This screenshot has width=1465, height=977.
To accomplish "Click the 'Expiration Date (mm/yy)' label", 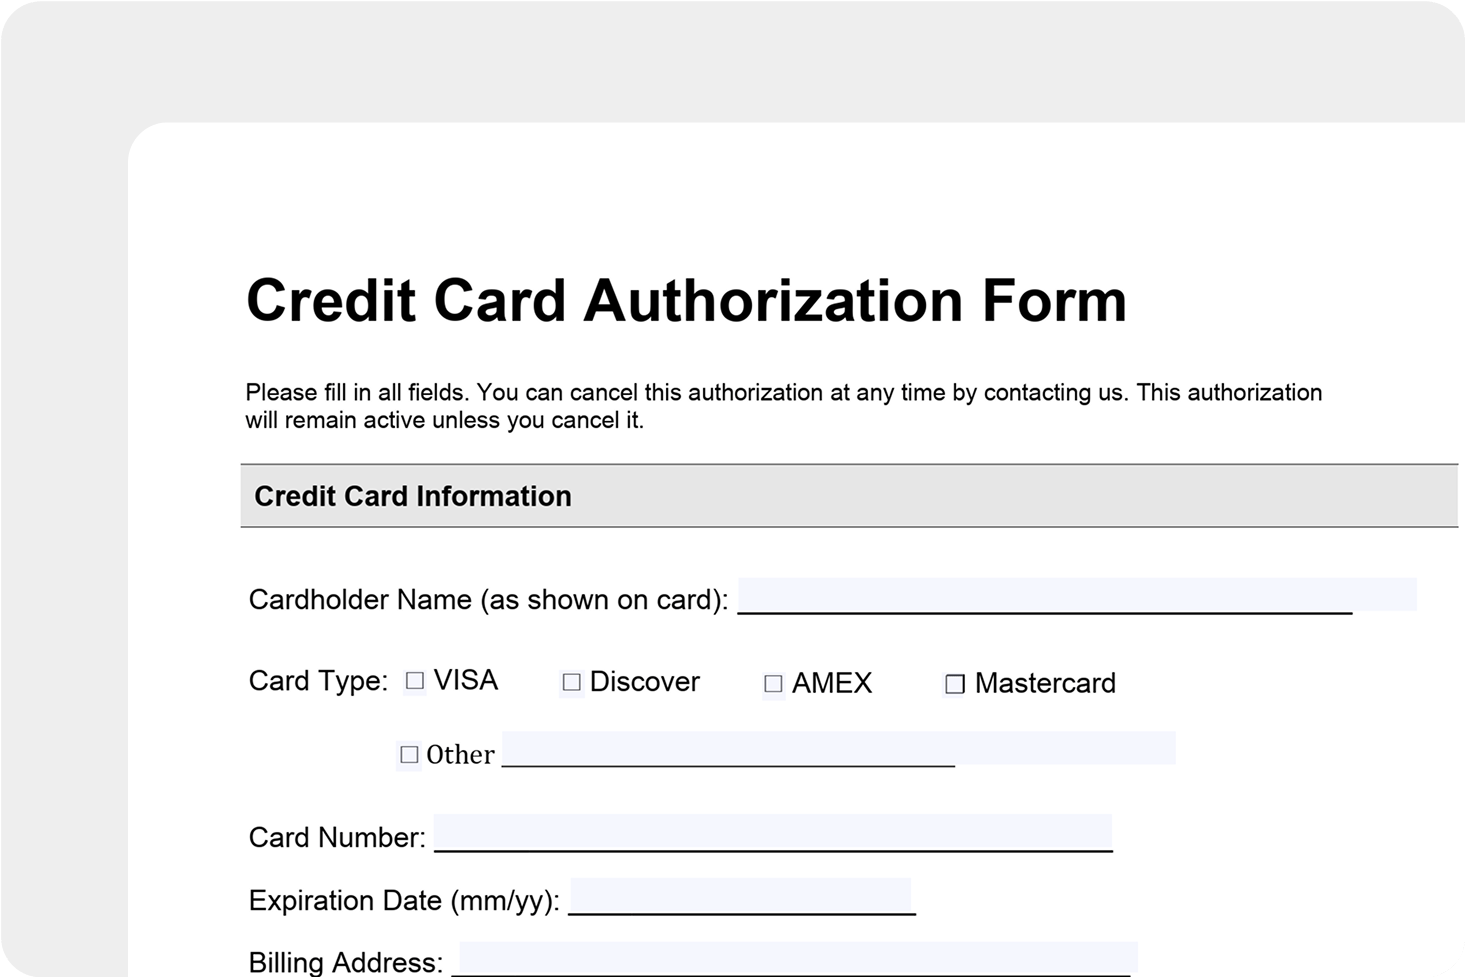I will (404, 900).
